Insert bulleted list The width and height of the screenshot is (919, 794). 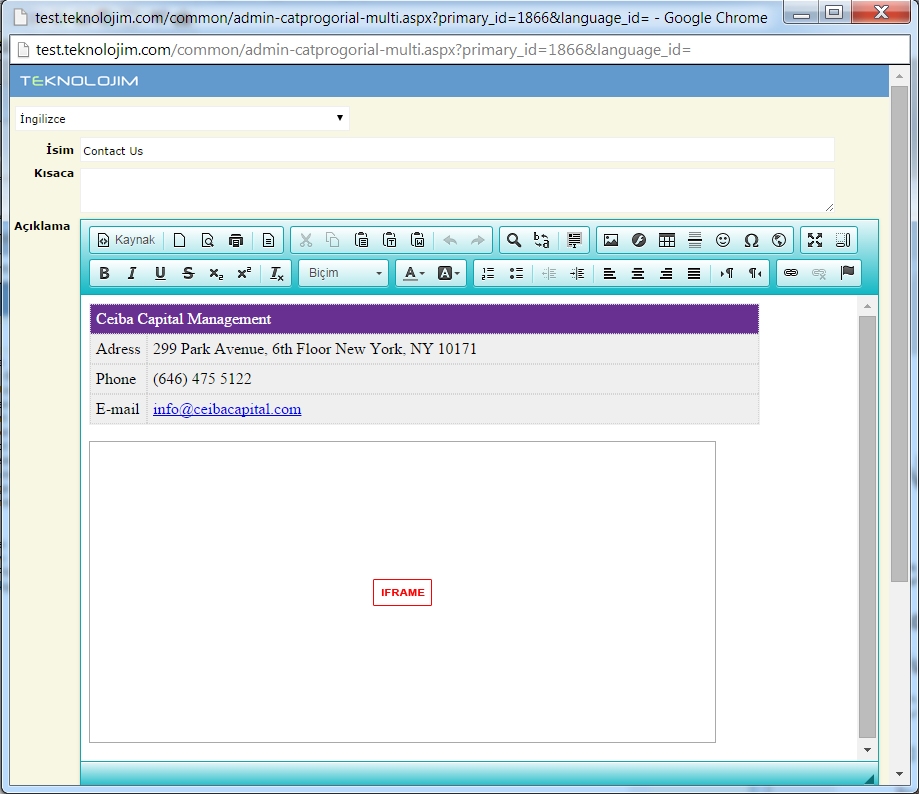516,273
